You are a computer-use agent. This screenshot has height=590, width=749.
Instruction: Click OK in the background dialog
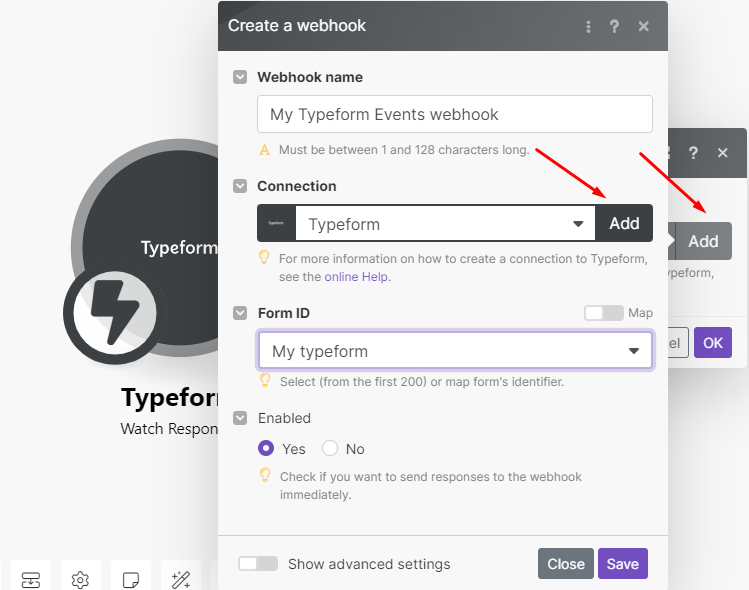713,343
